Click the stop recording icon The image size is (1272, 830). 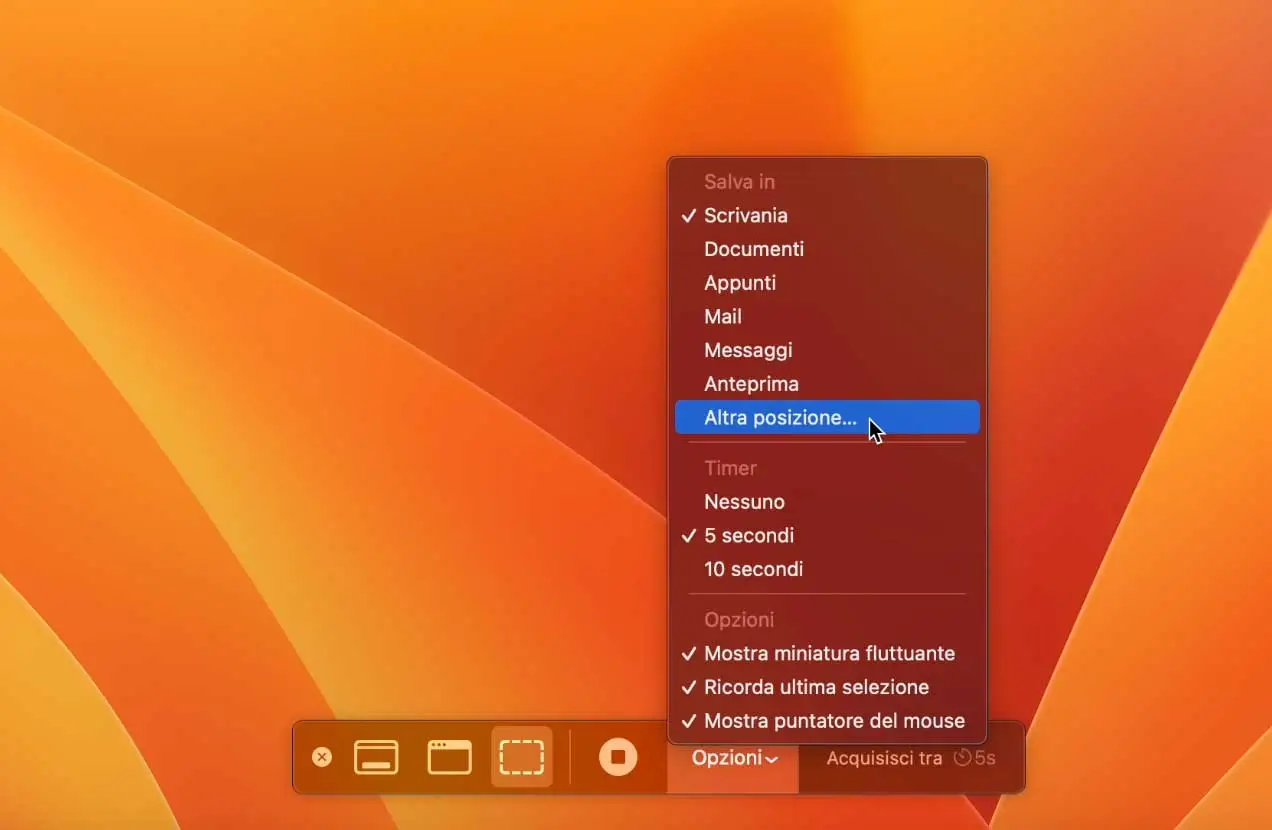(x=617, y=757)
